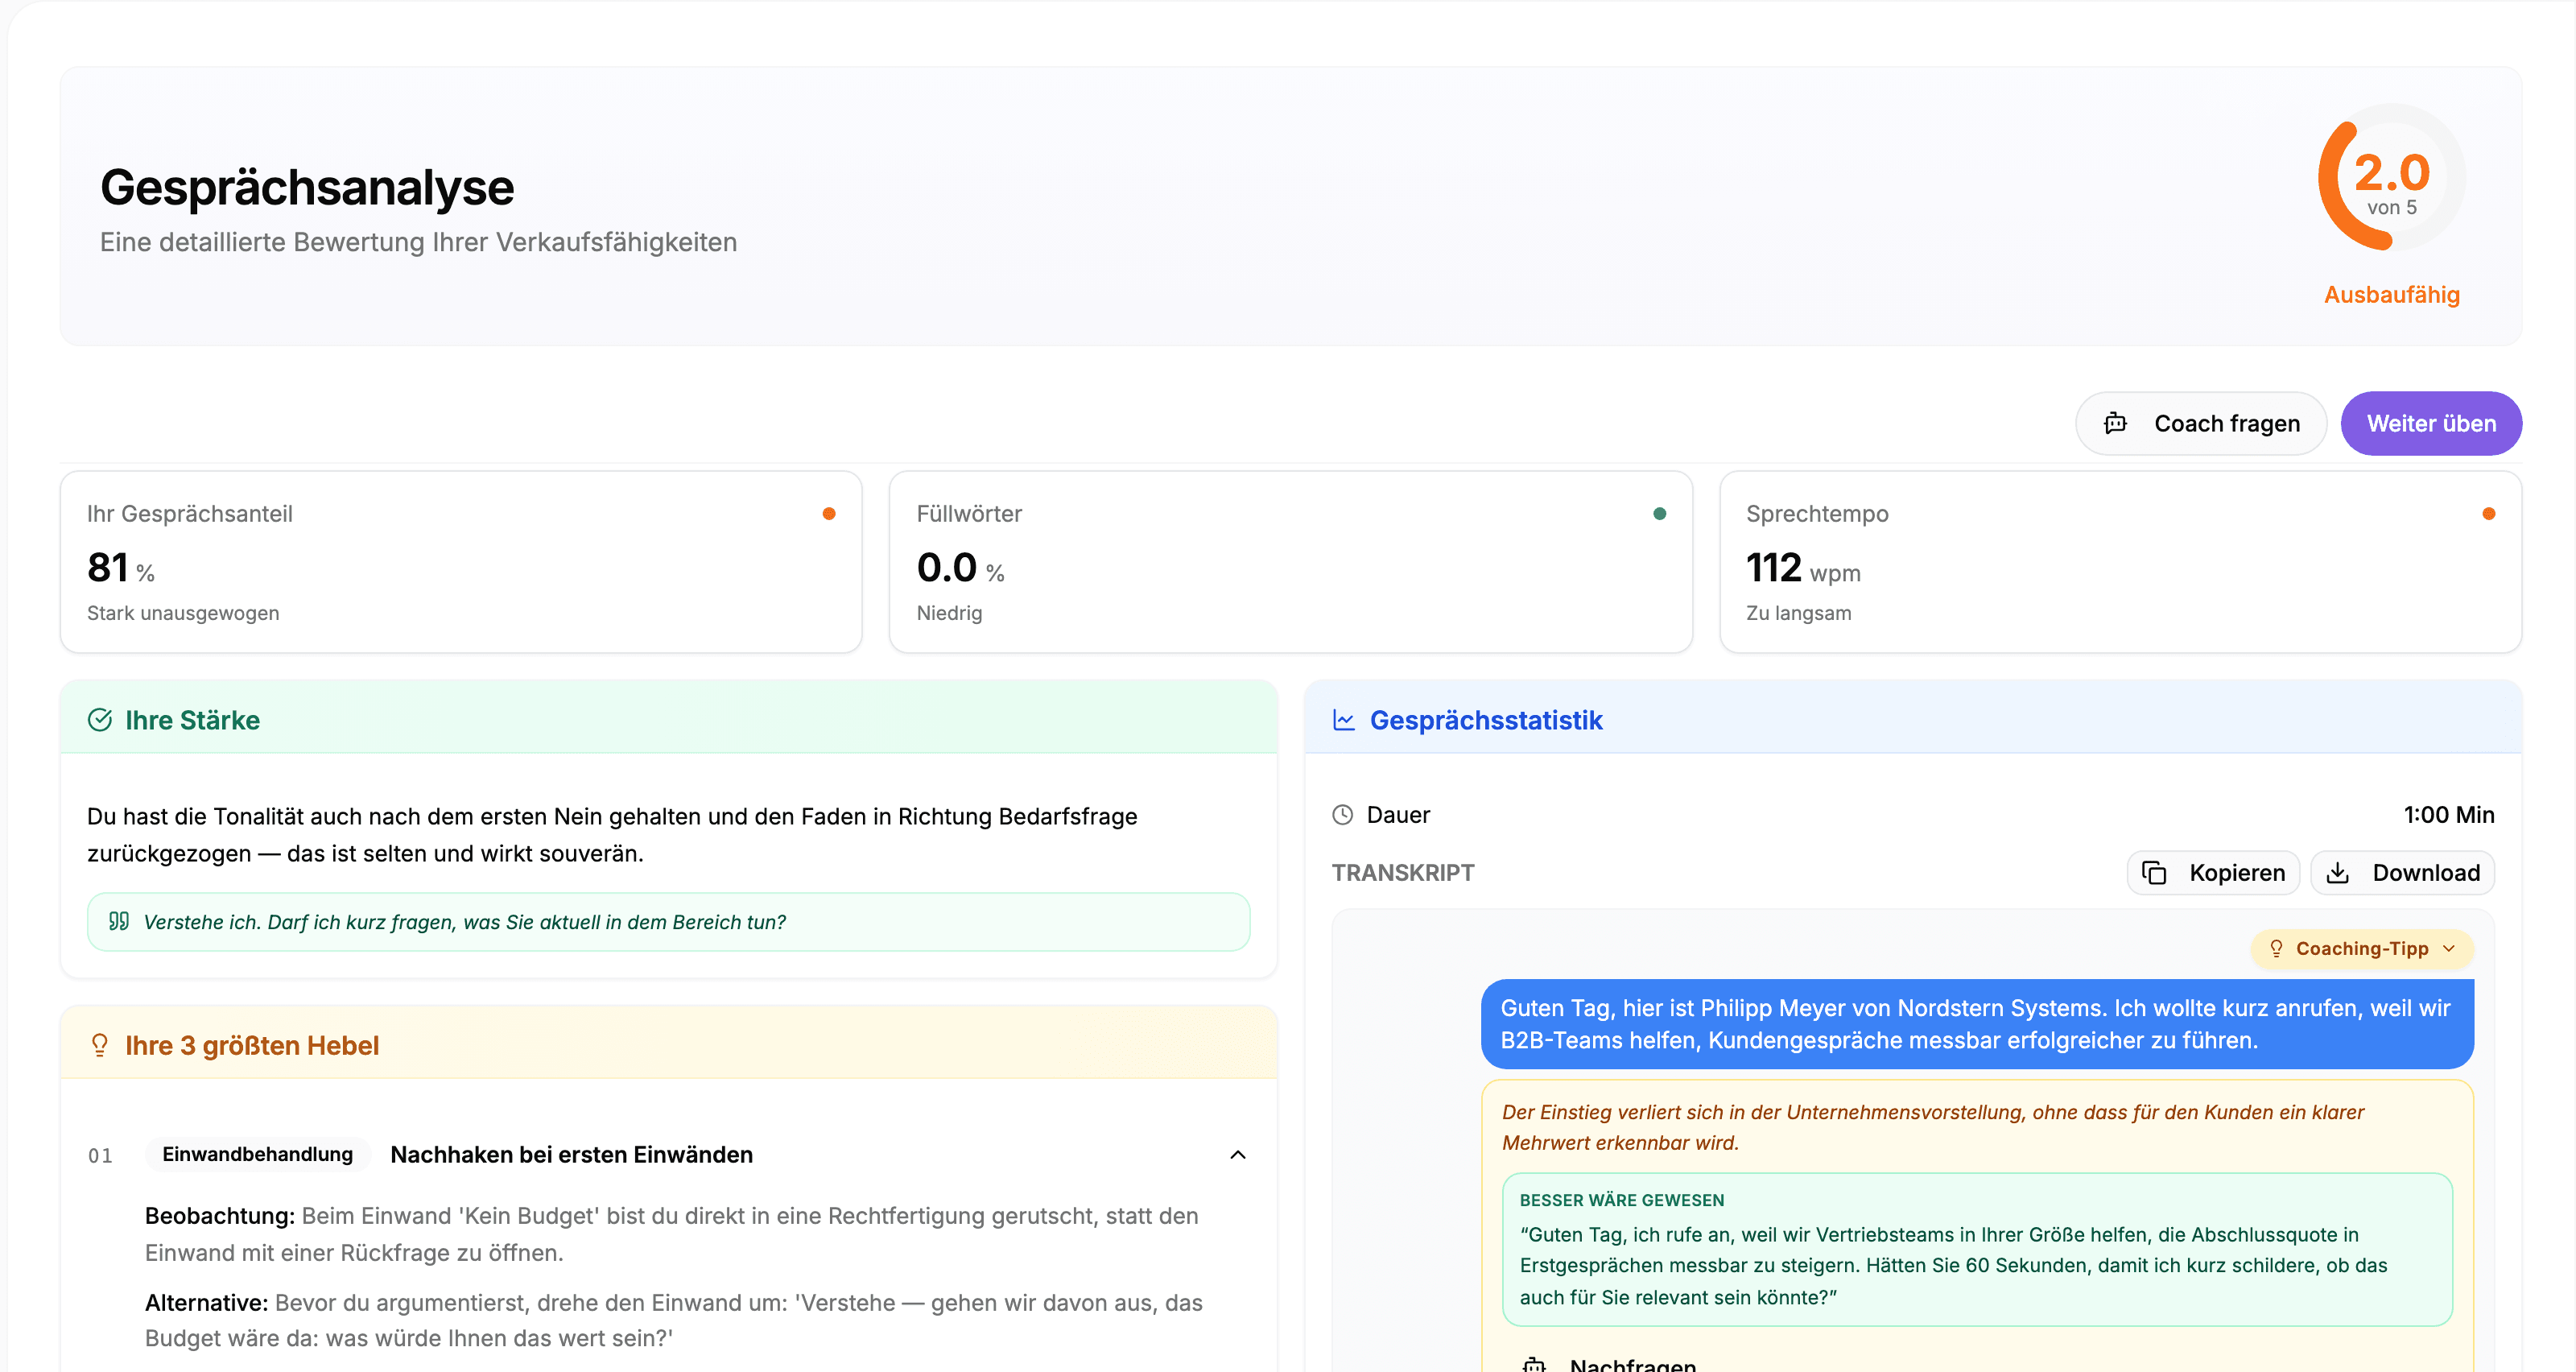2576x1372 pixels.
Task: Click the Coach fragen button
Action: [2201, 423]
